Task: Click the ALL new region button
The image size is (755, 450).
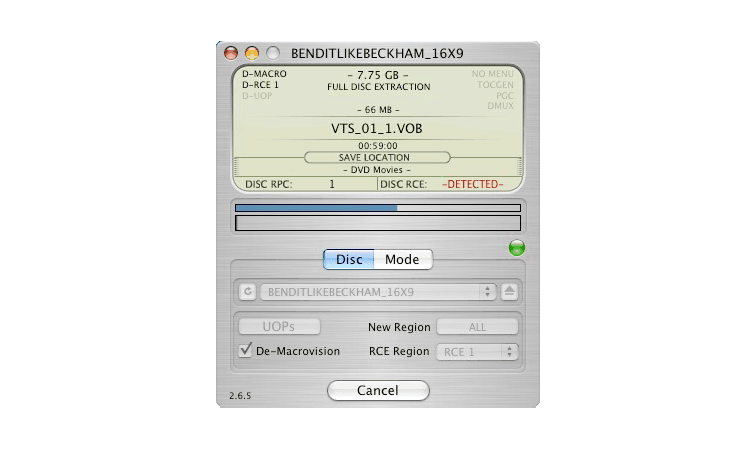Action: 477,327
